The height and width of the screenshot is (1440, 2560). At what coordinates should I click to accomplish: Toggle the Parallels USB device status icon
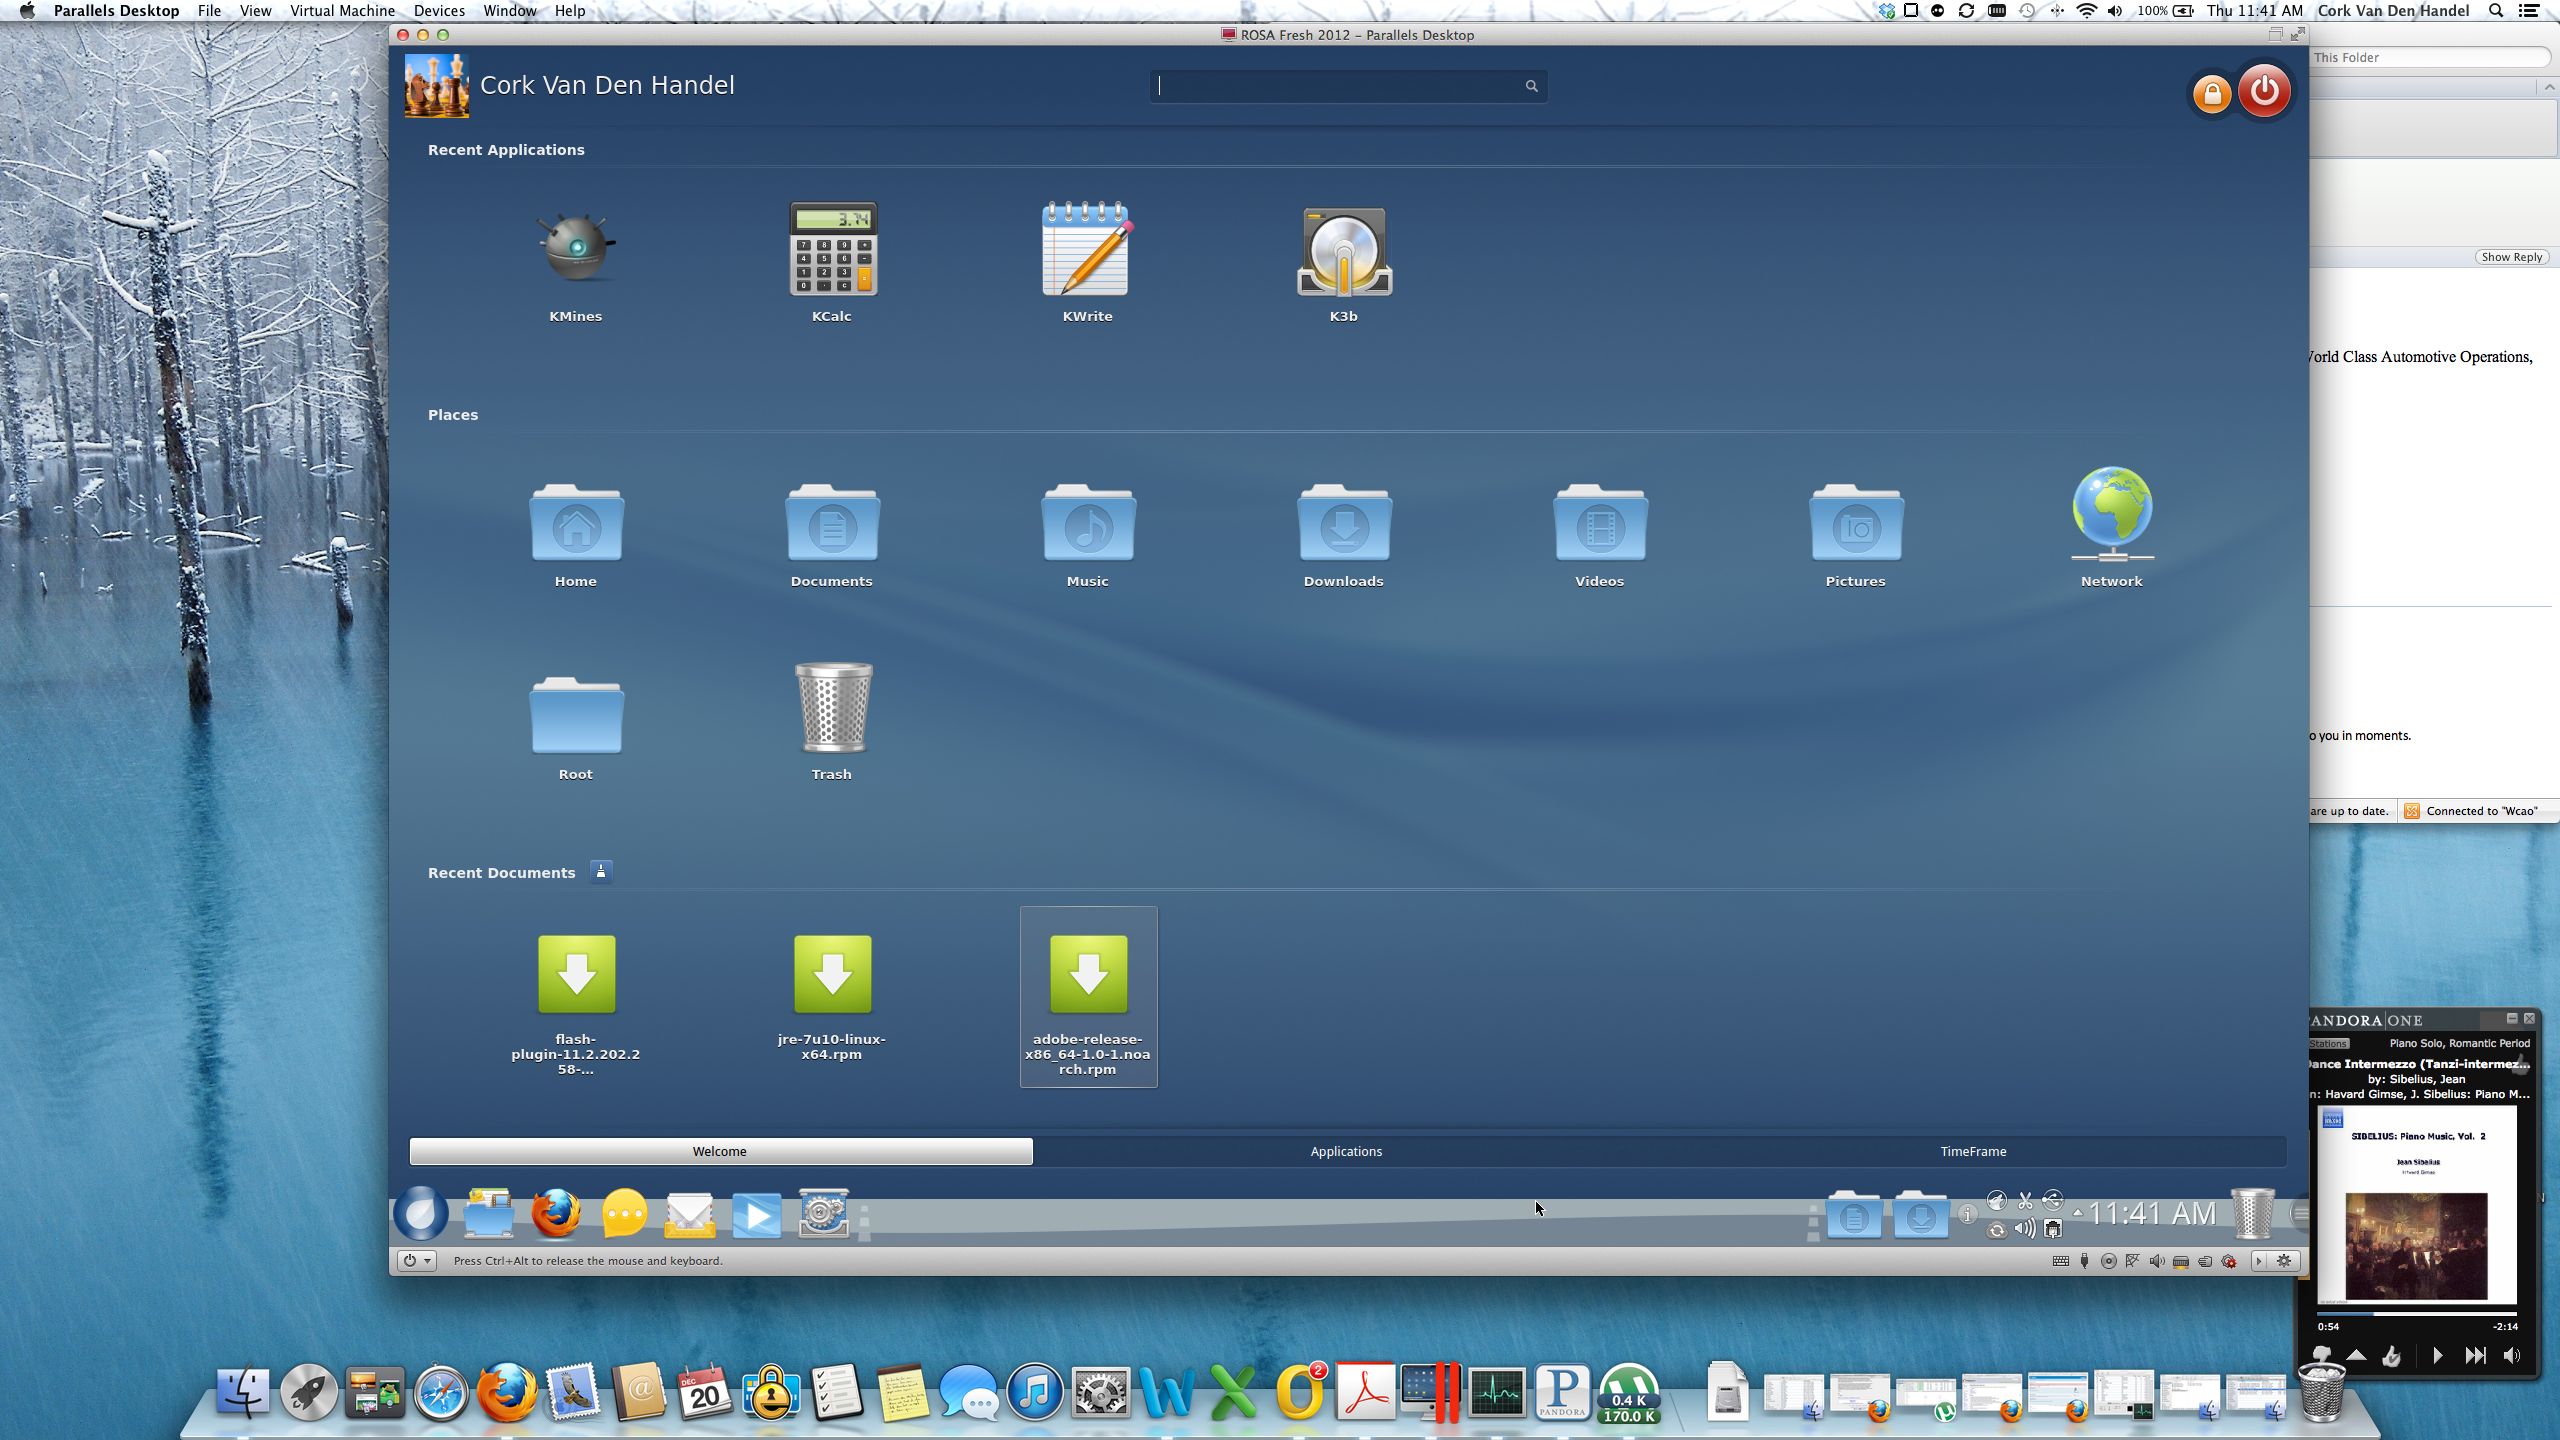coord(2084,1262)
